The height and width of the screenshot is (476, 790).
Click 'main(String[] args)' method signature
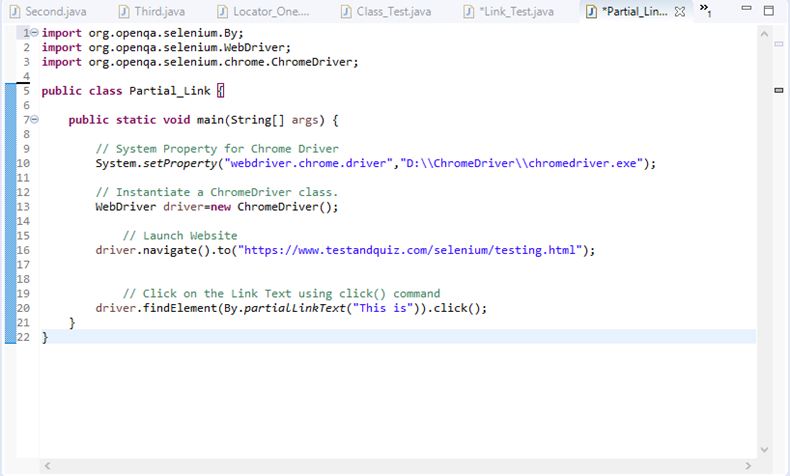260,120
